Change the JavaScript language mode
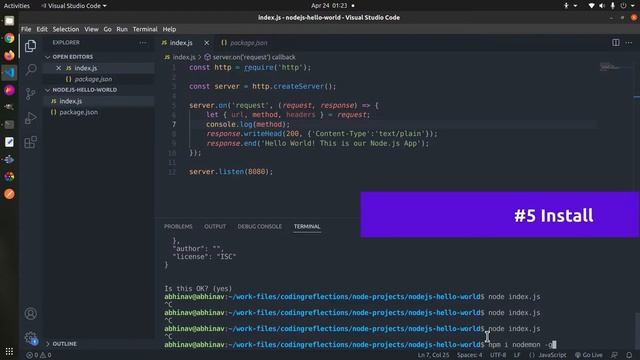 point(552,355)
